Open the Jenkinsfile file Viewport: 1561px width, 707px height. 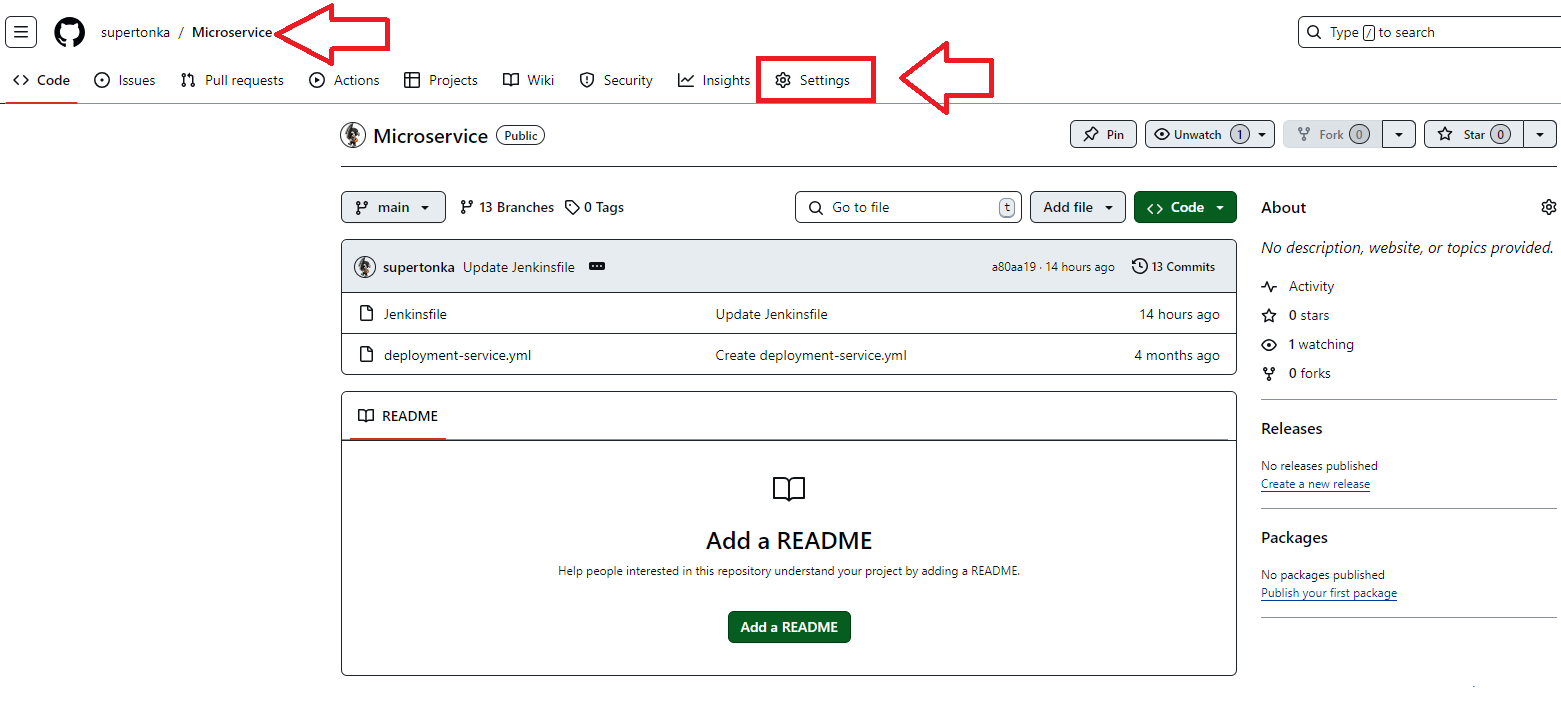click(x=415, y=314)
